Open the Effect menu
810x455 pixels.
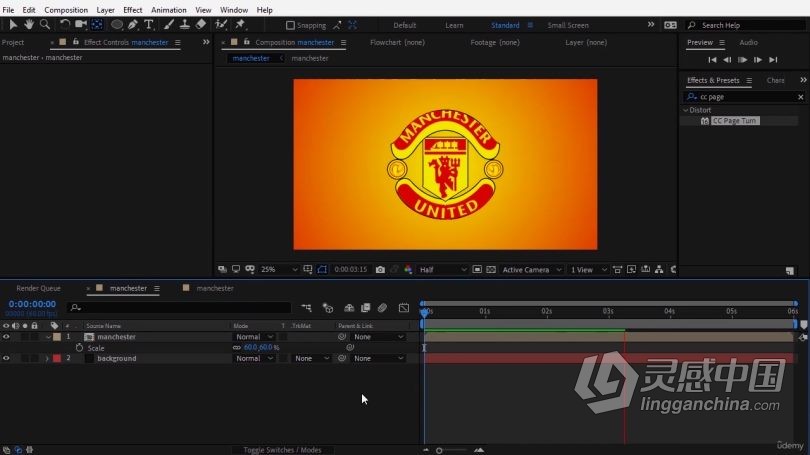pyautogui.click(x=132, y=10)
